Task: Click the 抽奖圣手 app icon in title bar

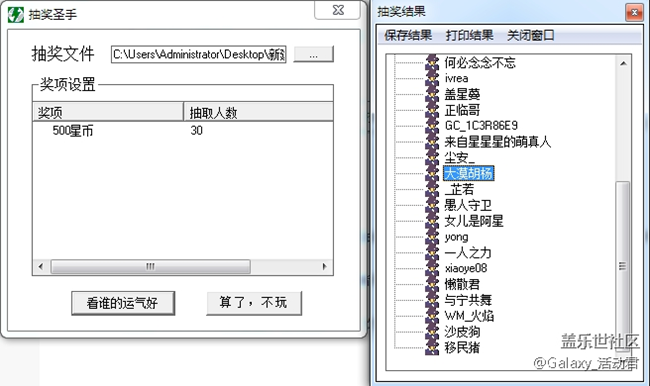Action: (x=16, y=15)
